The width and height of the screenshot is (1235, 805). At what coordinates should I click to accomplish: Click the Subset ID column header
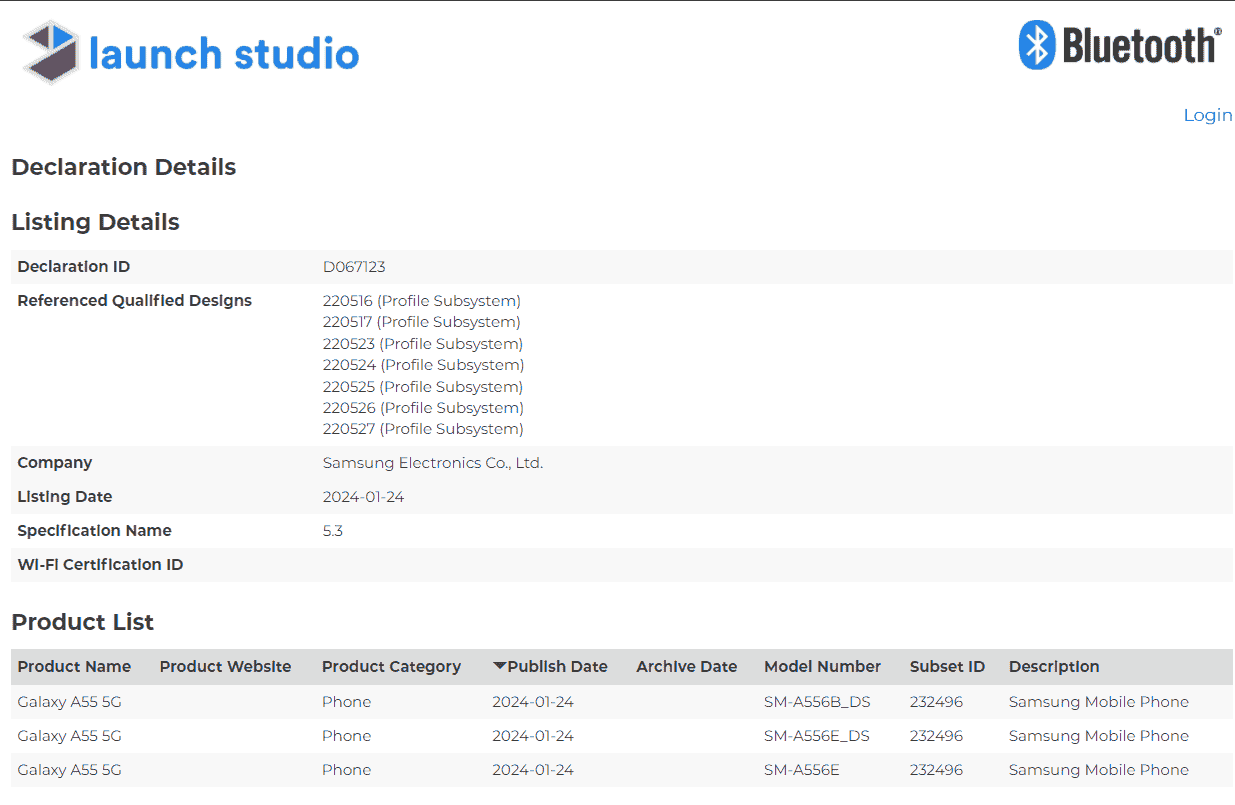coord(946,667)
